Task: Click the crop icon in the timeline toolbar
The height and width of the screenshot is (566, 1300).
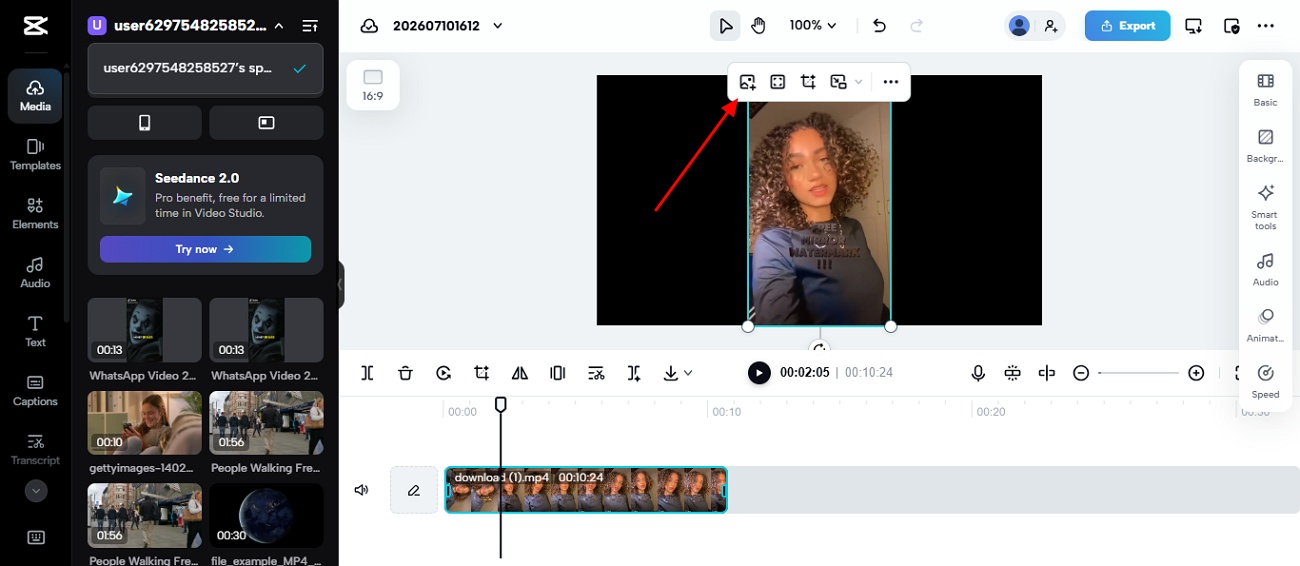Action: click(482, 373)
